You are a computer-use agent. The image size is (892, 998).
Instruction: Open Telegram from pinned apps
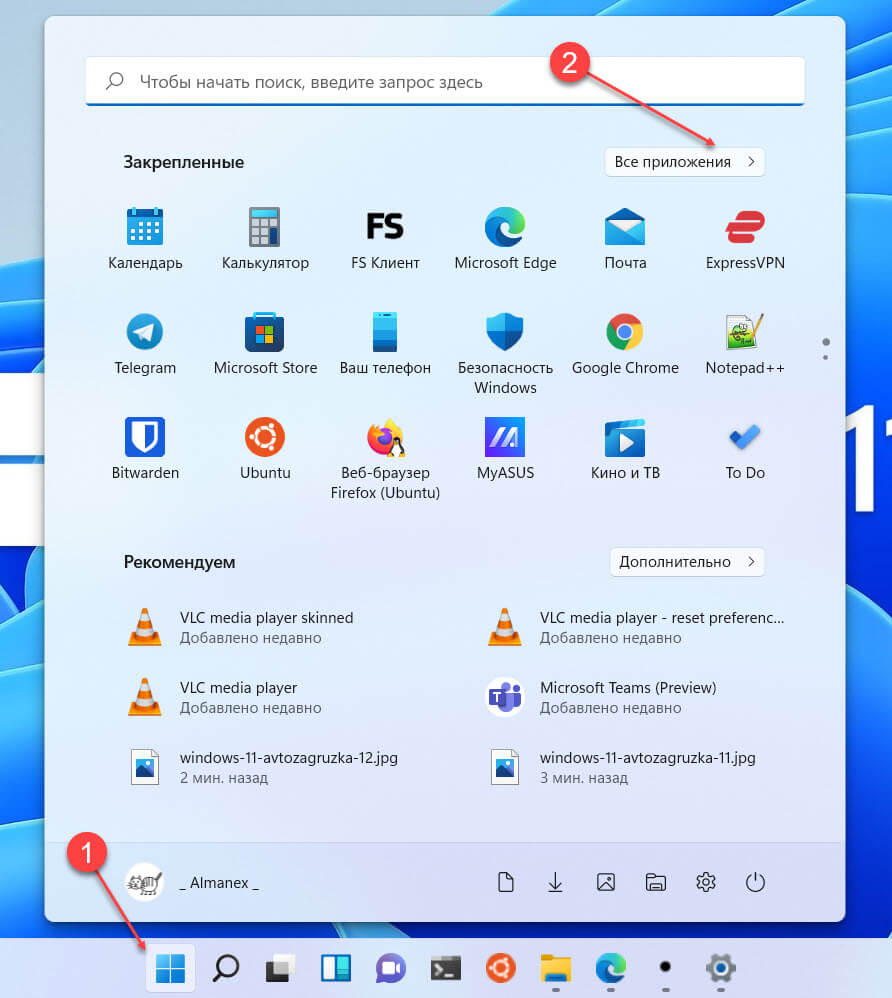[x=145, y=344]
